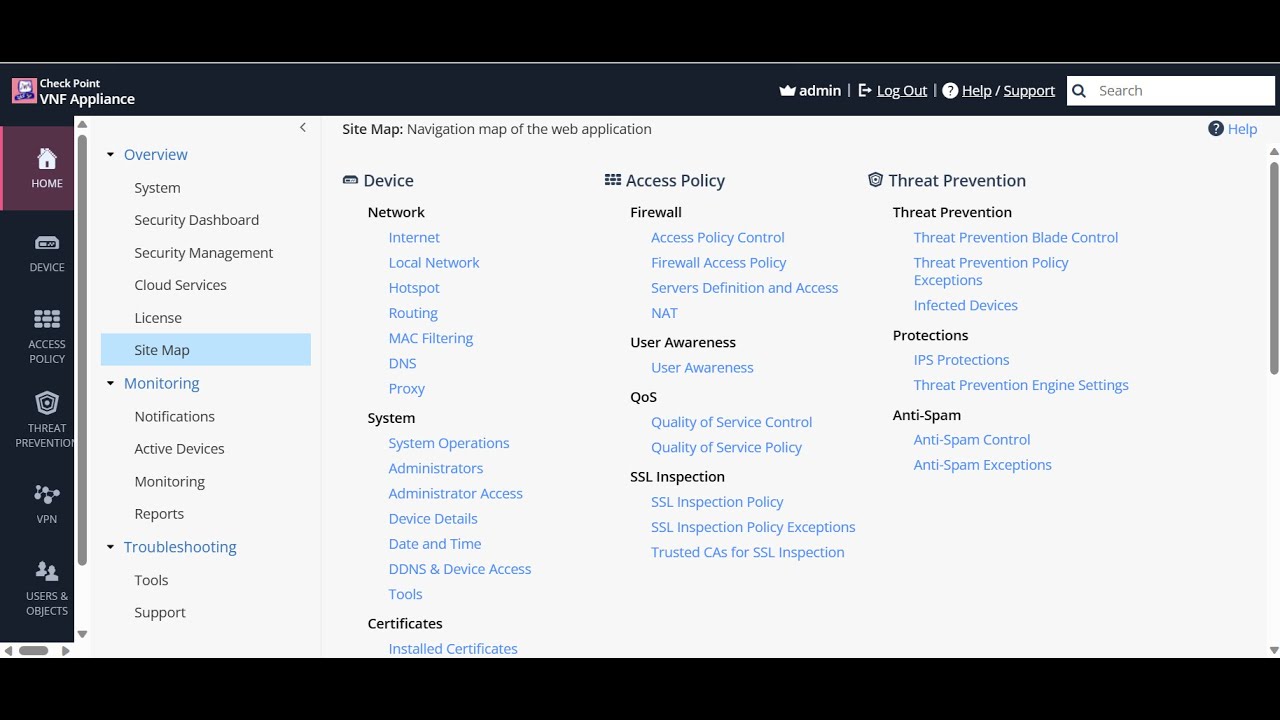Open the Anti-Spam Exceptions link
Screen dimensions: 1280x720
983,465
